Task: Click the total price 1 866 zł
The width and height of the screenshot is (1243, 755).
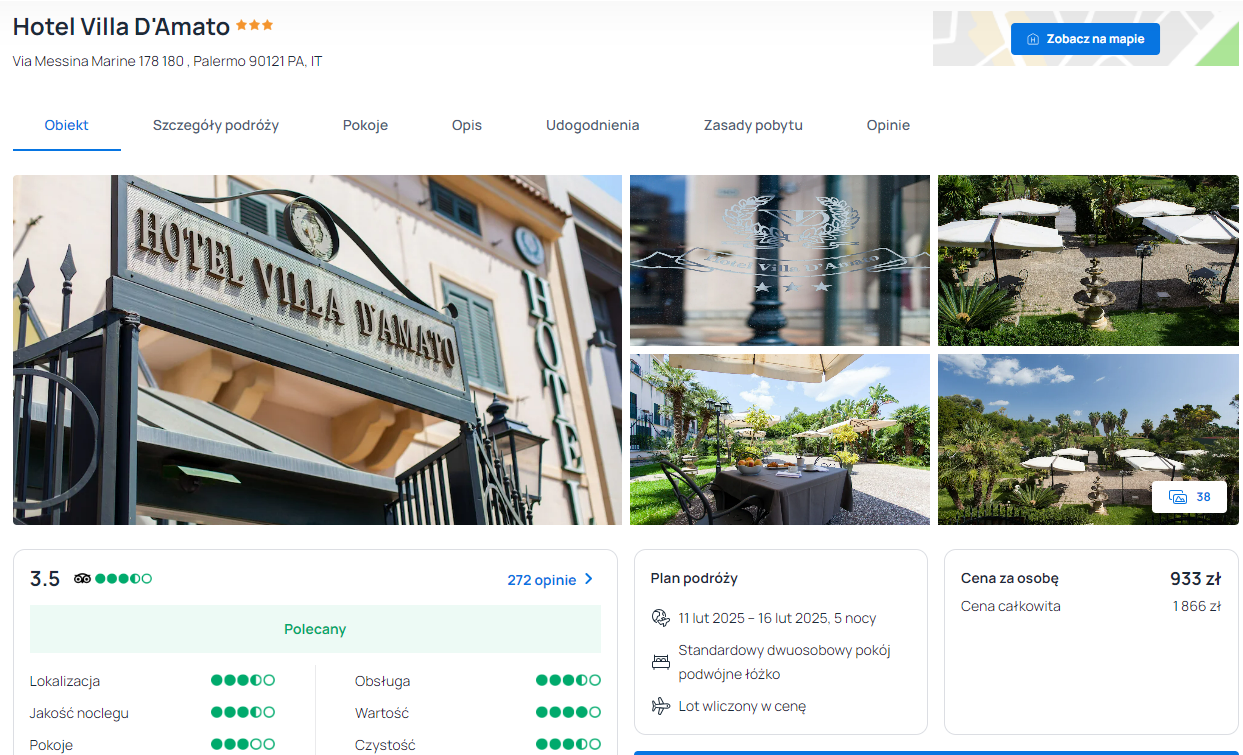Action: pyautogui.click(x=1197, y=606)
